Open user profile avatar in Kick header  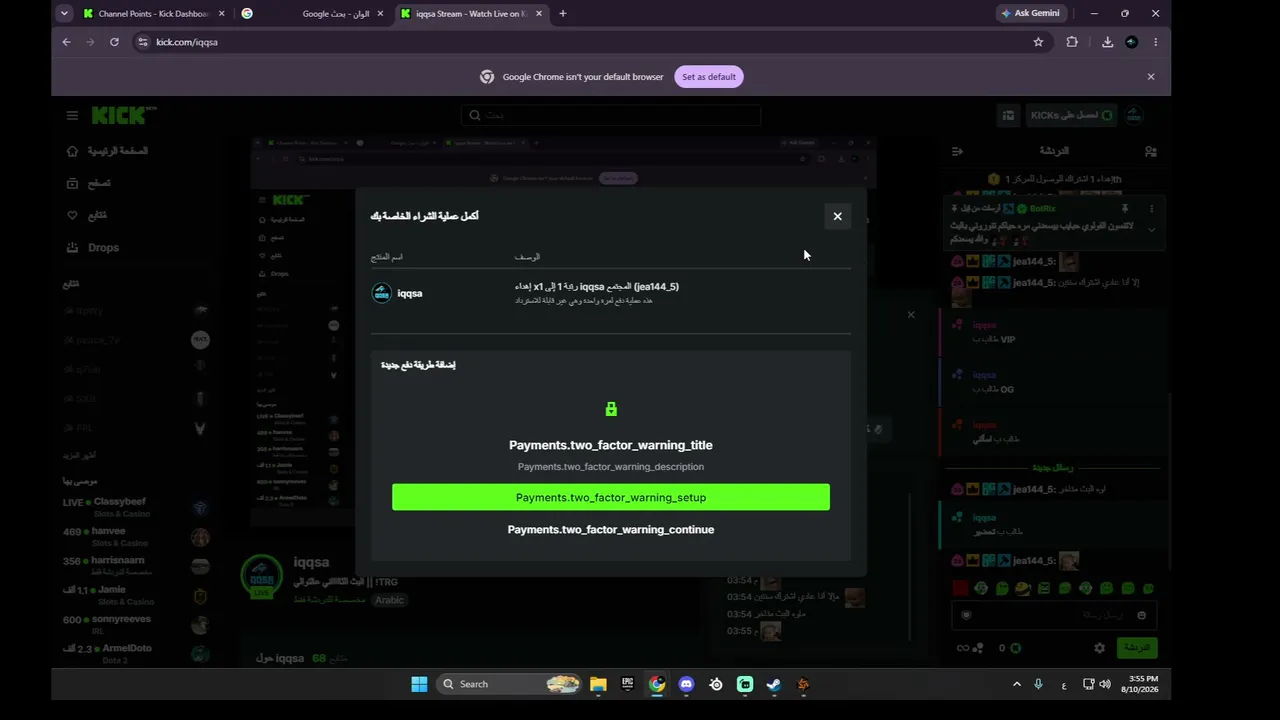tap(1134, 115)
